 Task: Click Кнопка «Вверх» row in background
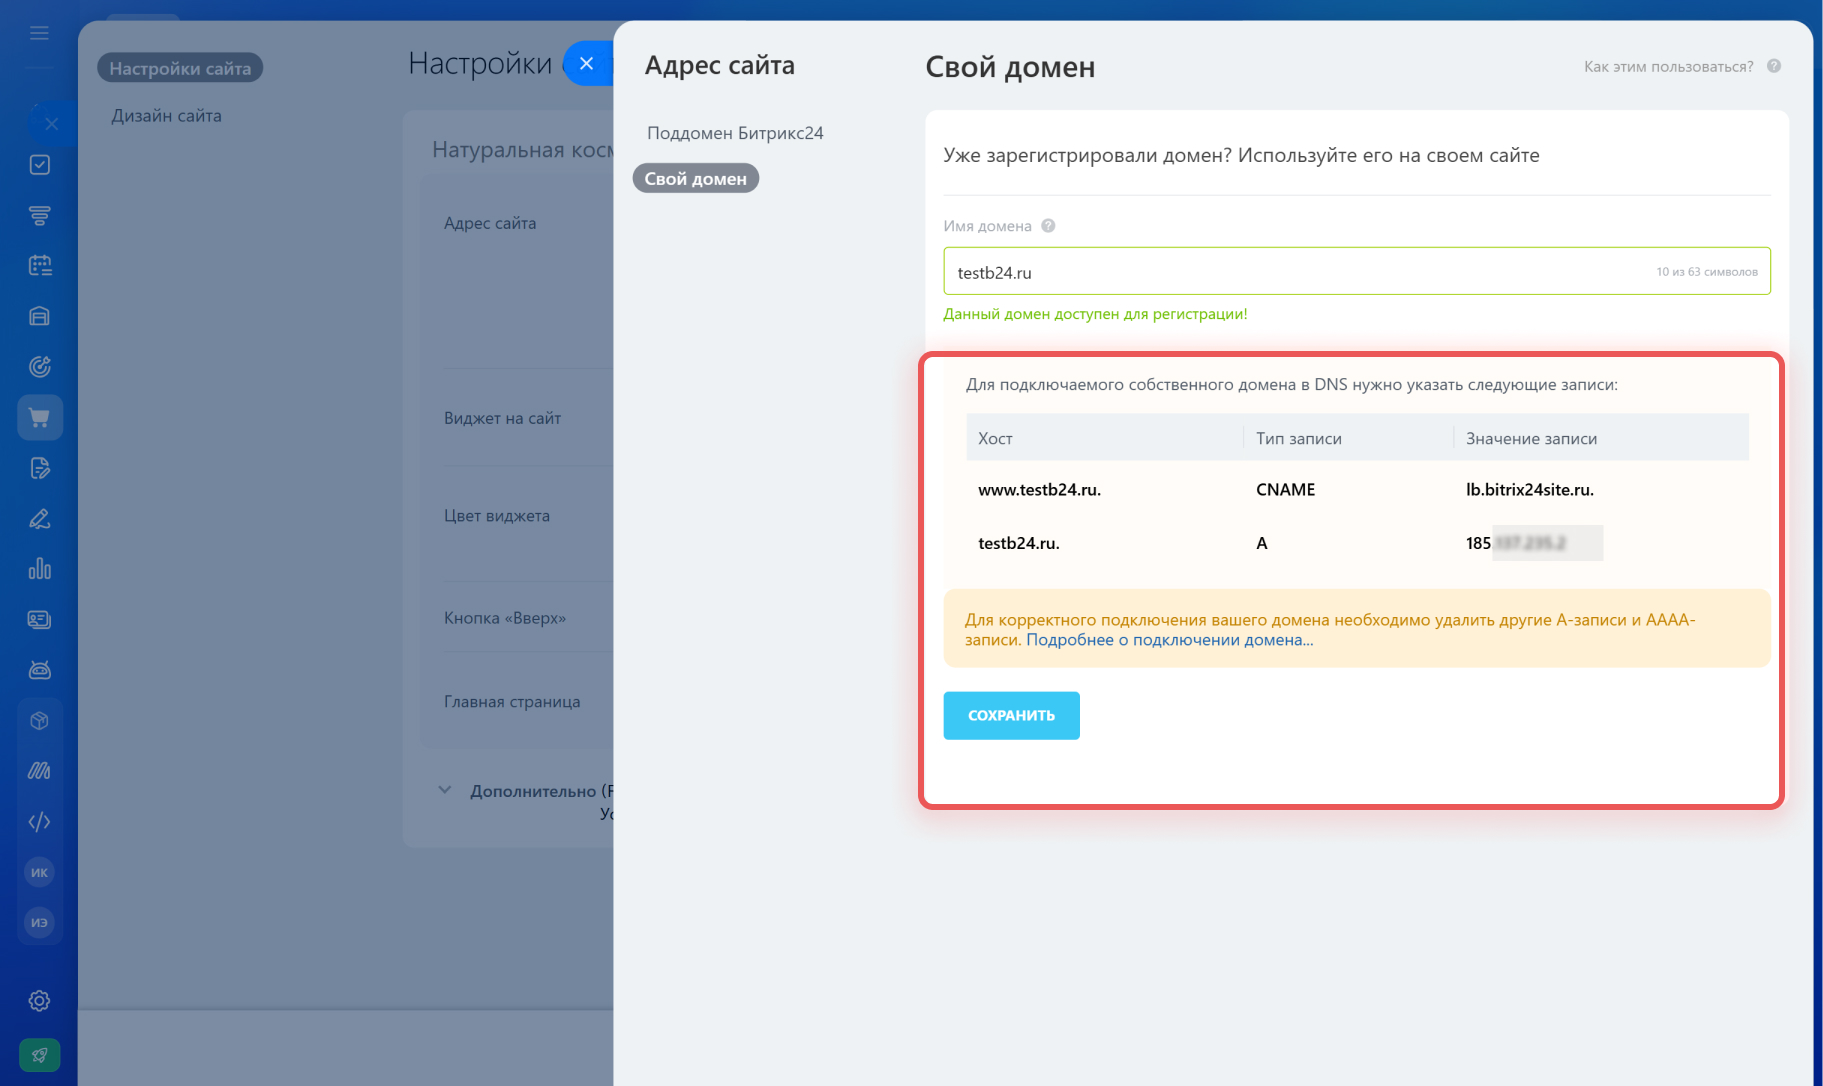(x=505, y=618)
